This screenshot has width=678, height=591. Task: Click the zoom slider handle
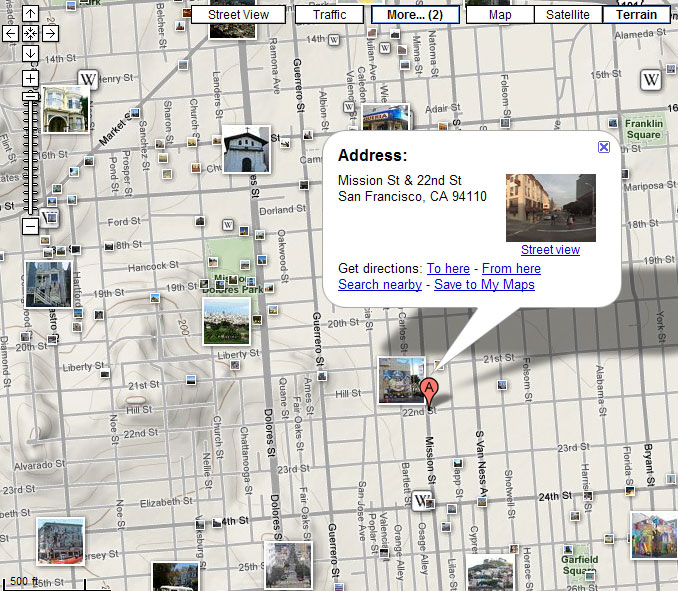(30, 96)
